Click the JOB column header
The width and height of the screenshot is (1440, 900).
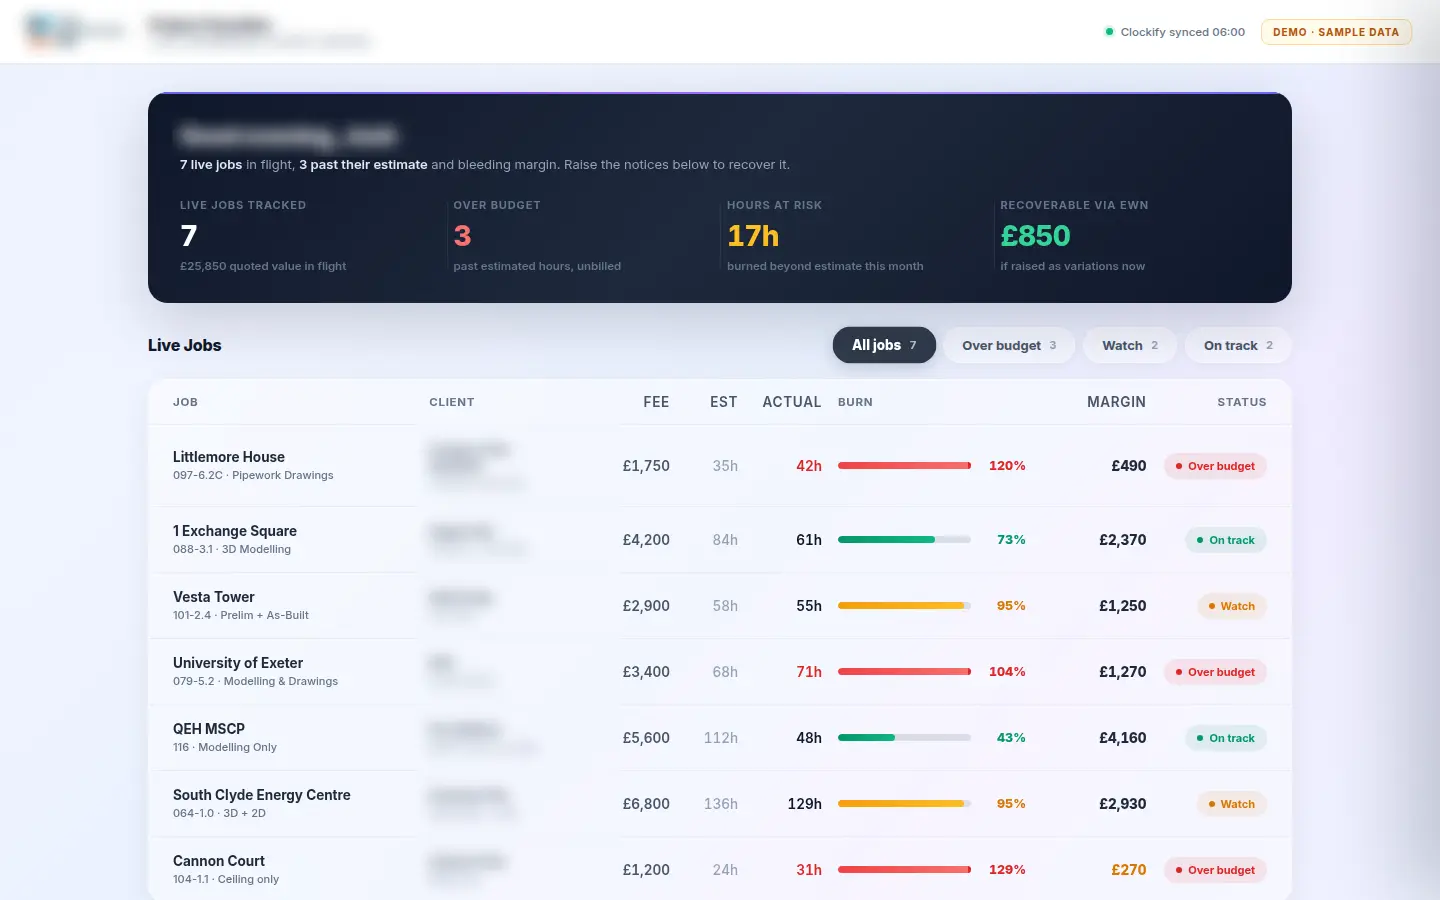pos(185,402)
